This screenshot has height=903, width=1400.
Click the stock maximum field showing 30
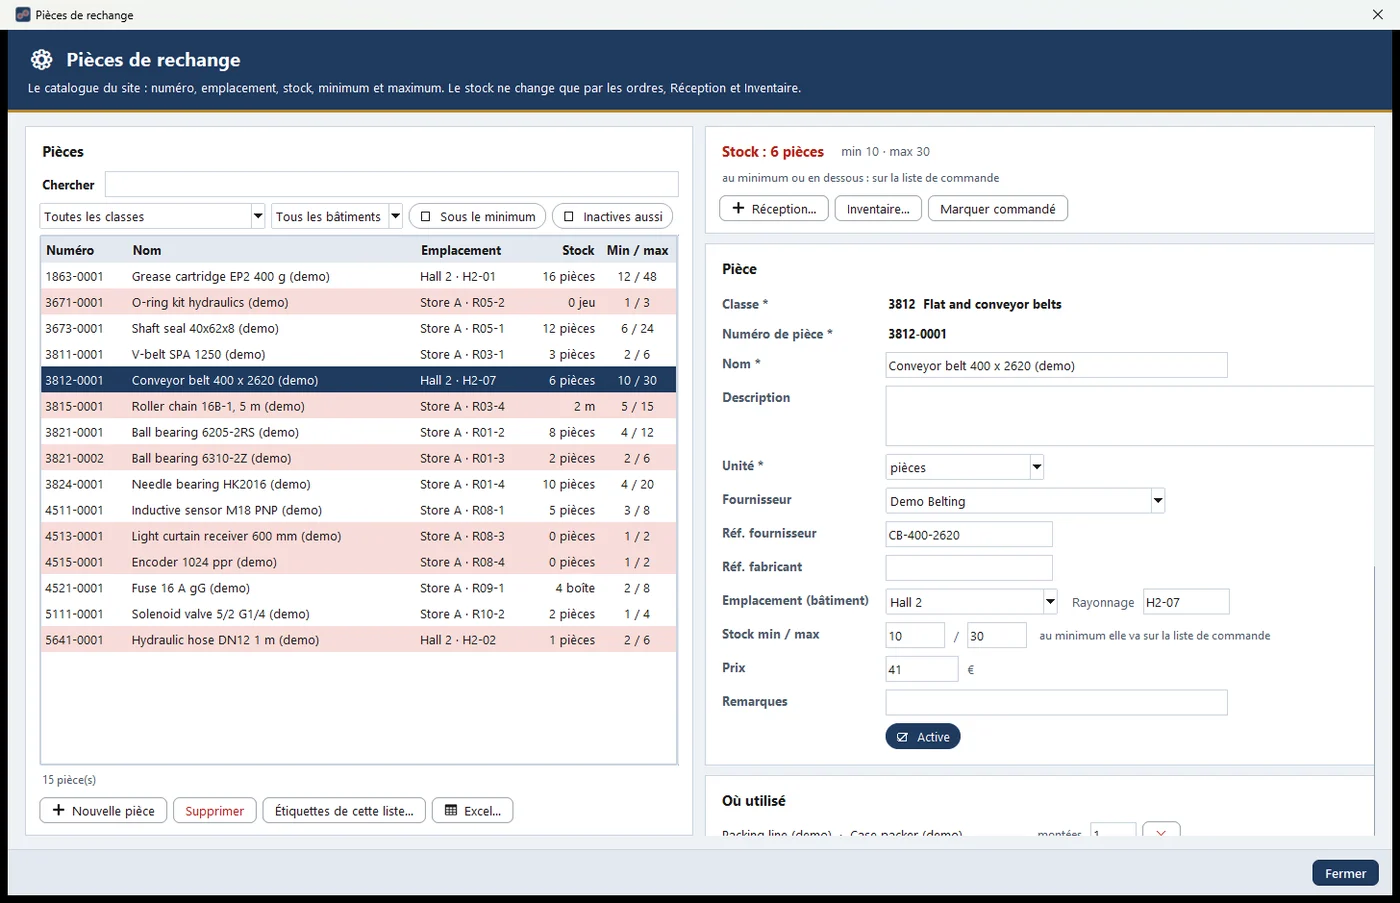pyautogui.click(x=996, y=635)
